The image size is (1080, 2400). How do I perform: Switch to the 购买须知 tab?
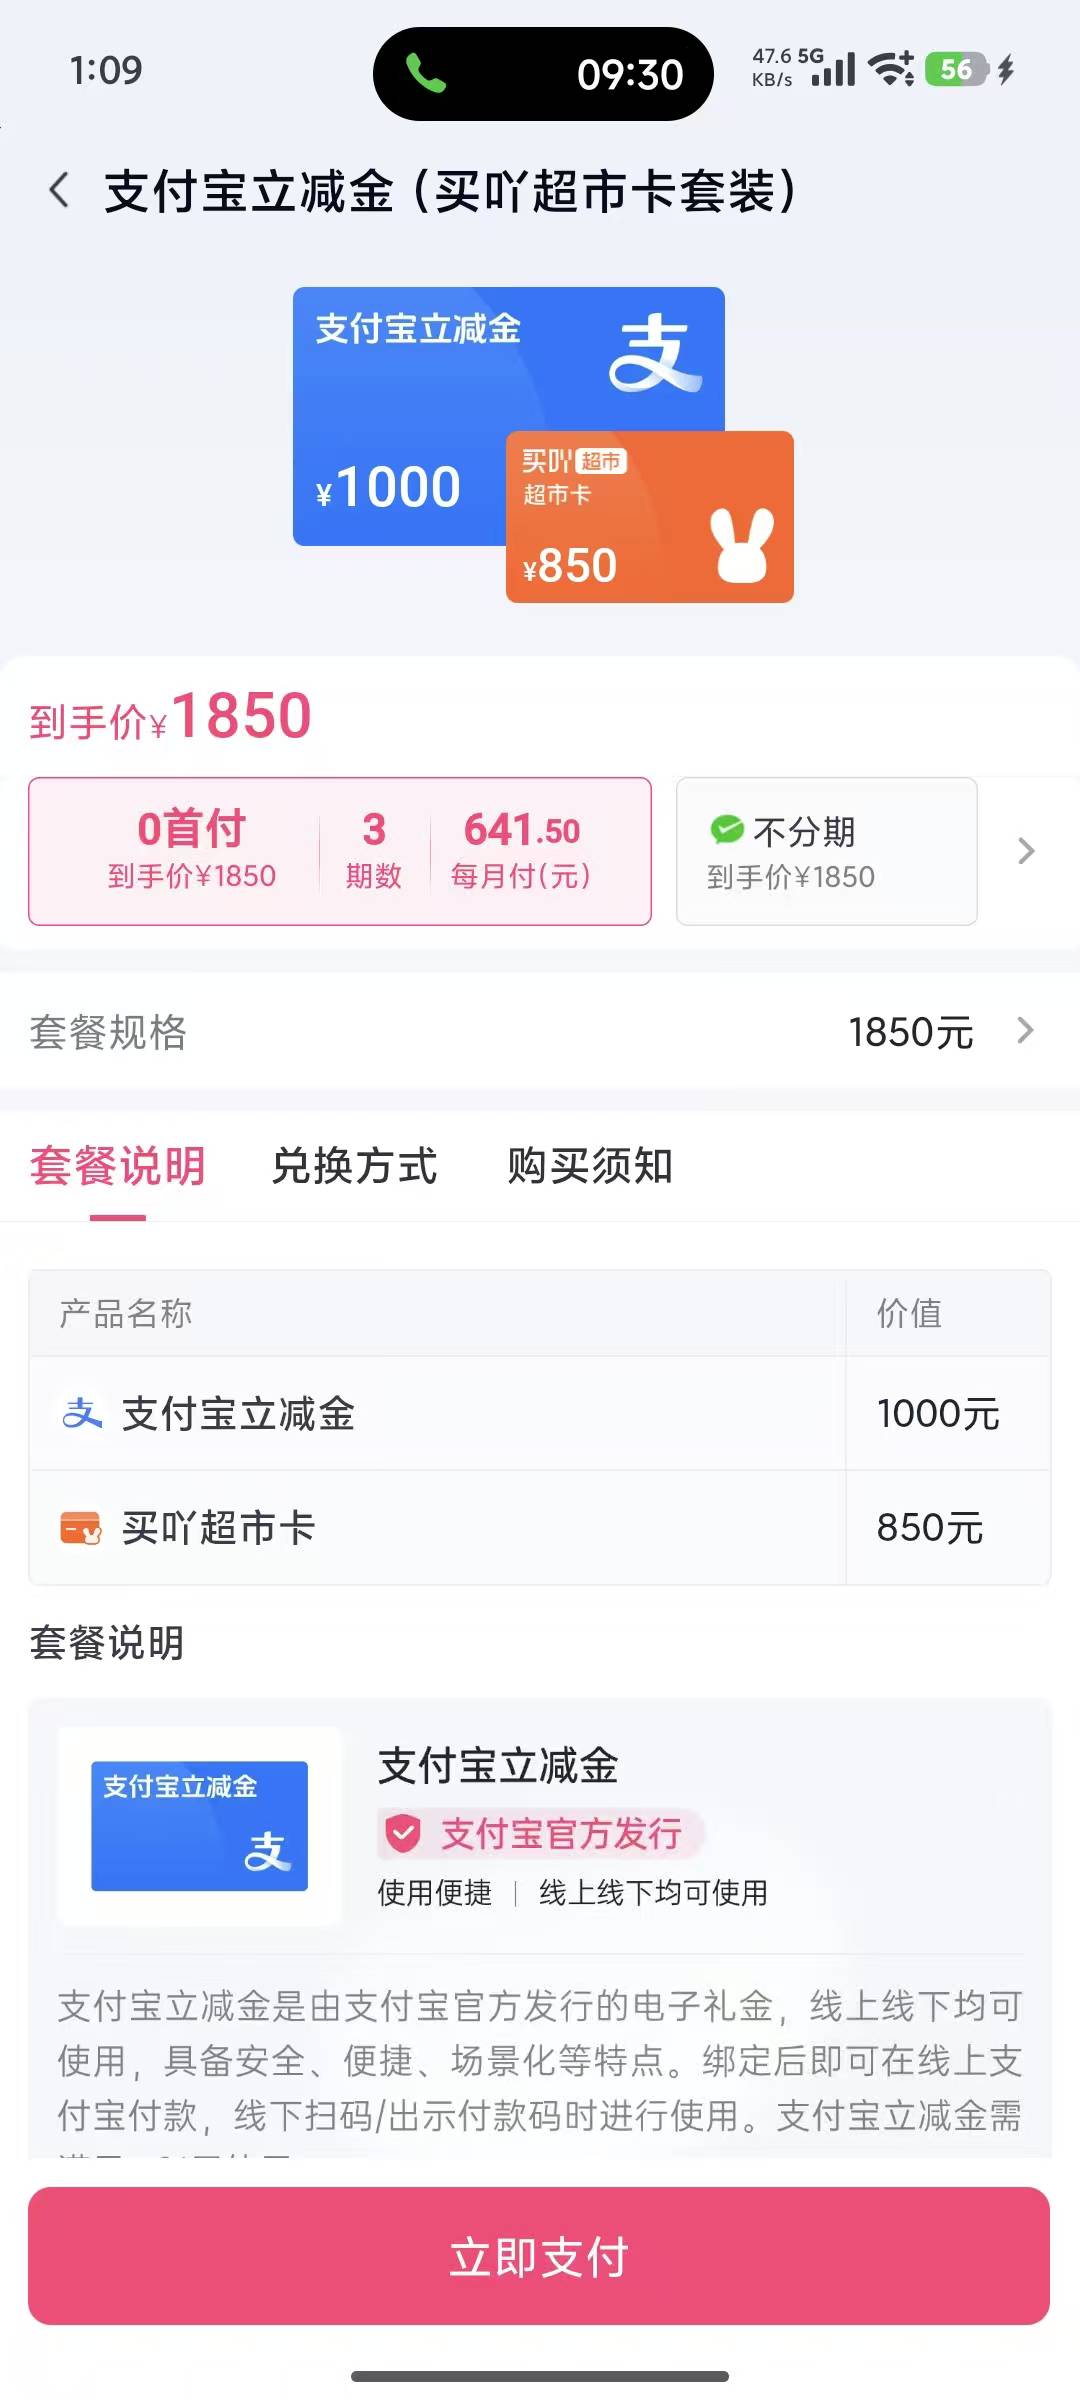pyautogui.click(x=590, y=1166)
